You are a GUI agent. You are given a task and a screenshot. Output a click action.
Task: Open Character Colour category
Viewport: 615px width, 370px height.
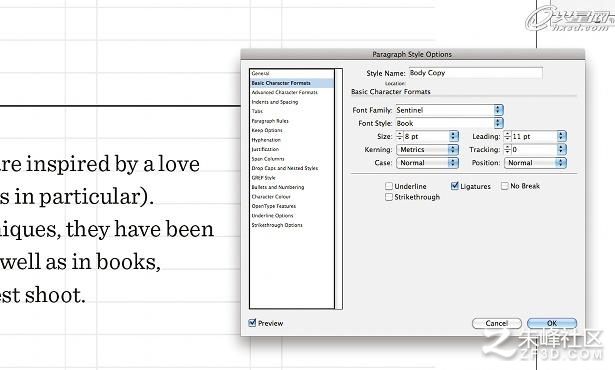[x=271, y=197]
